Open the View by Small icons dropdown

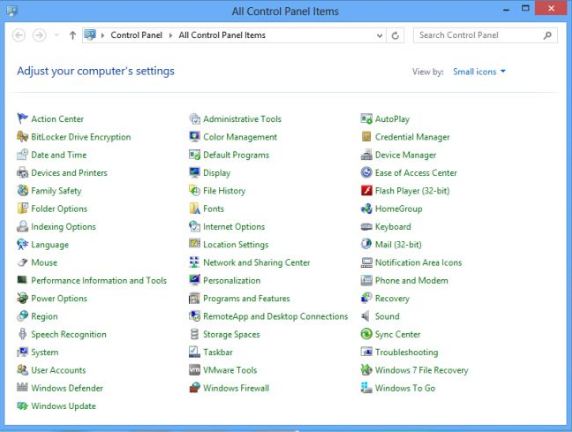click(x=479, y=72)
